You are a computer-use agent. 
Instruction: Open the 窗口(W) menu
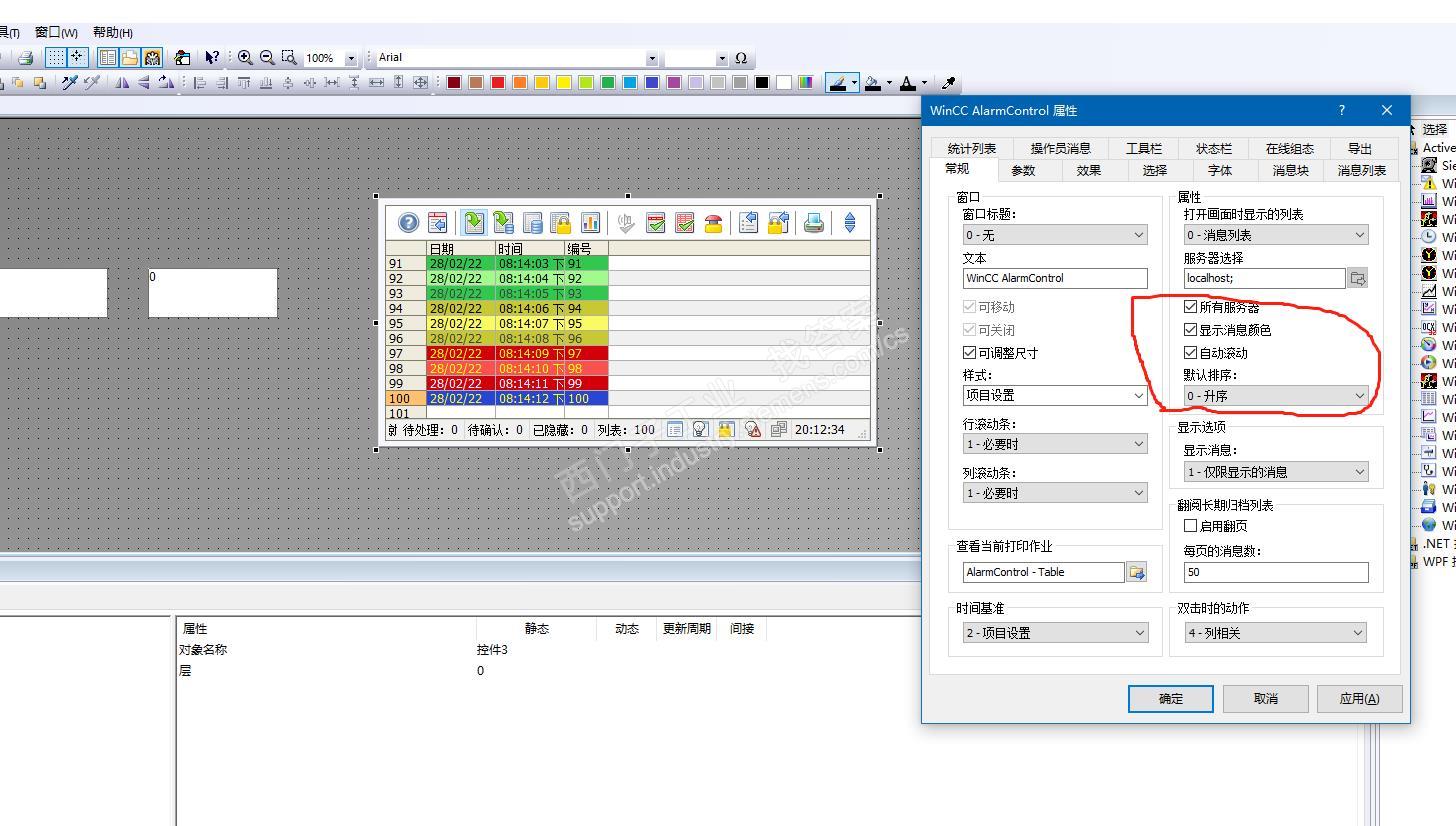[x=56, y=33]
